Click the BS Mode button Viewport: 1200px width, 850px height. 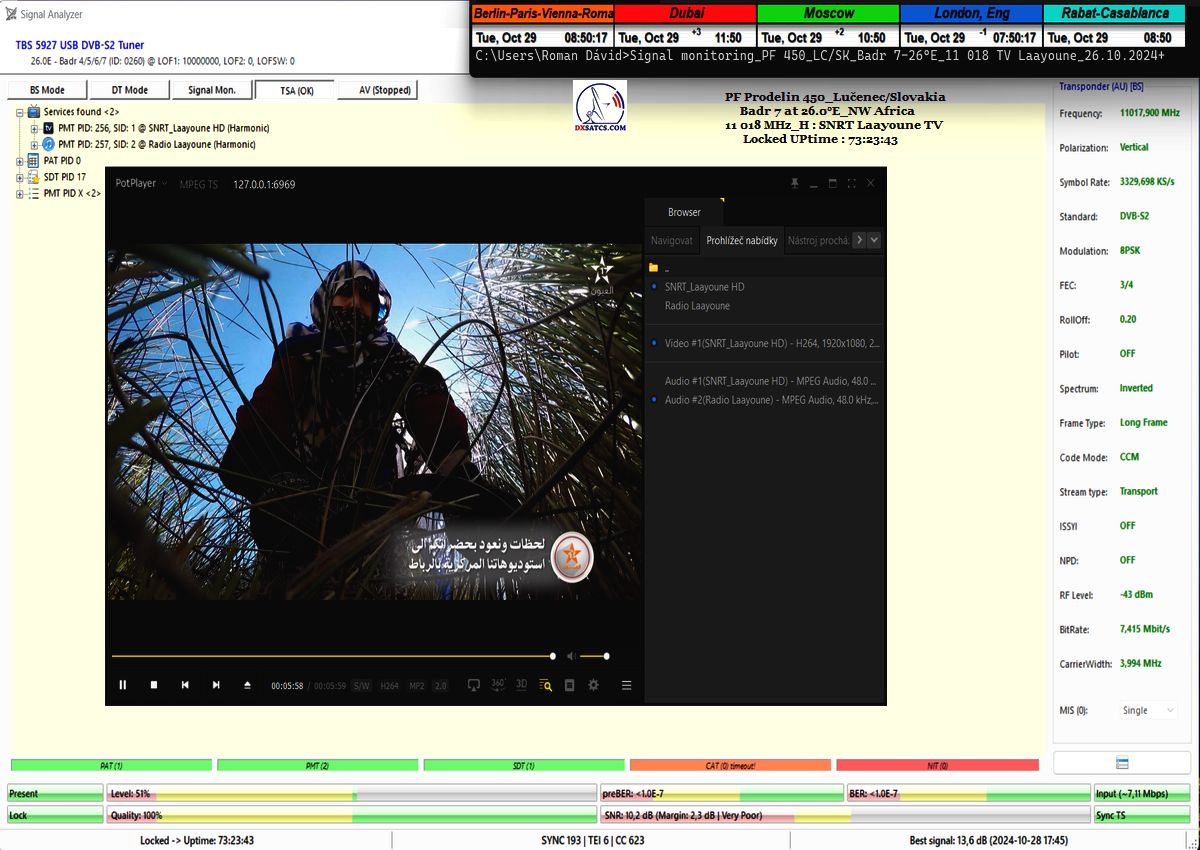click(x=47, y=90)
